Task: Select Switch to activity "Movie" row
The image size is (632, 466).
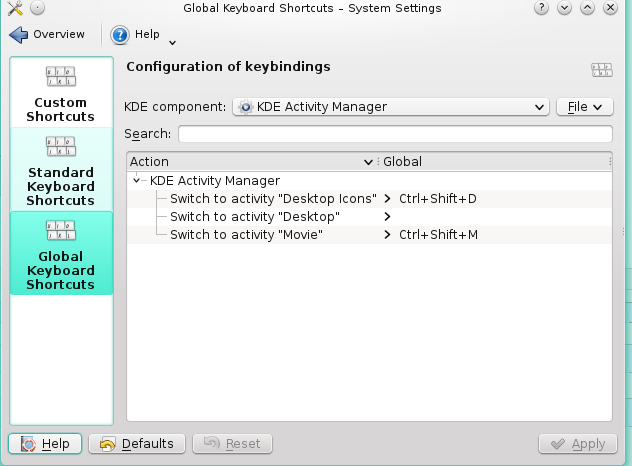Action: click(370, 235)
